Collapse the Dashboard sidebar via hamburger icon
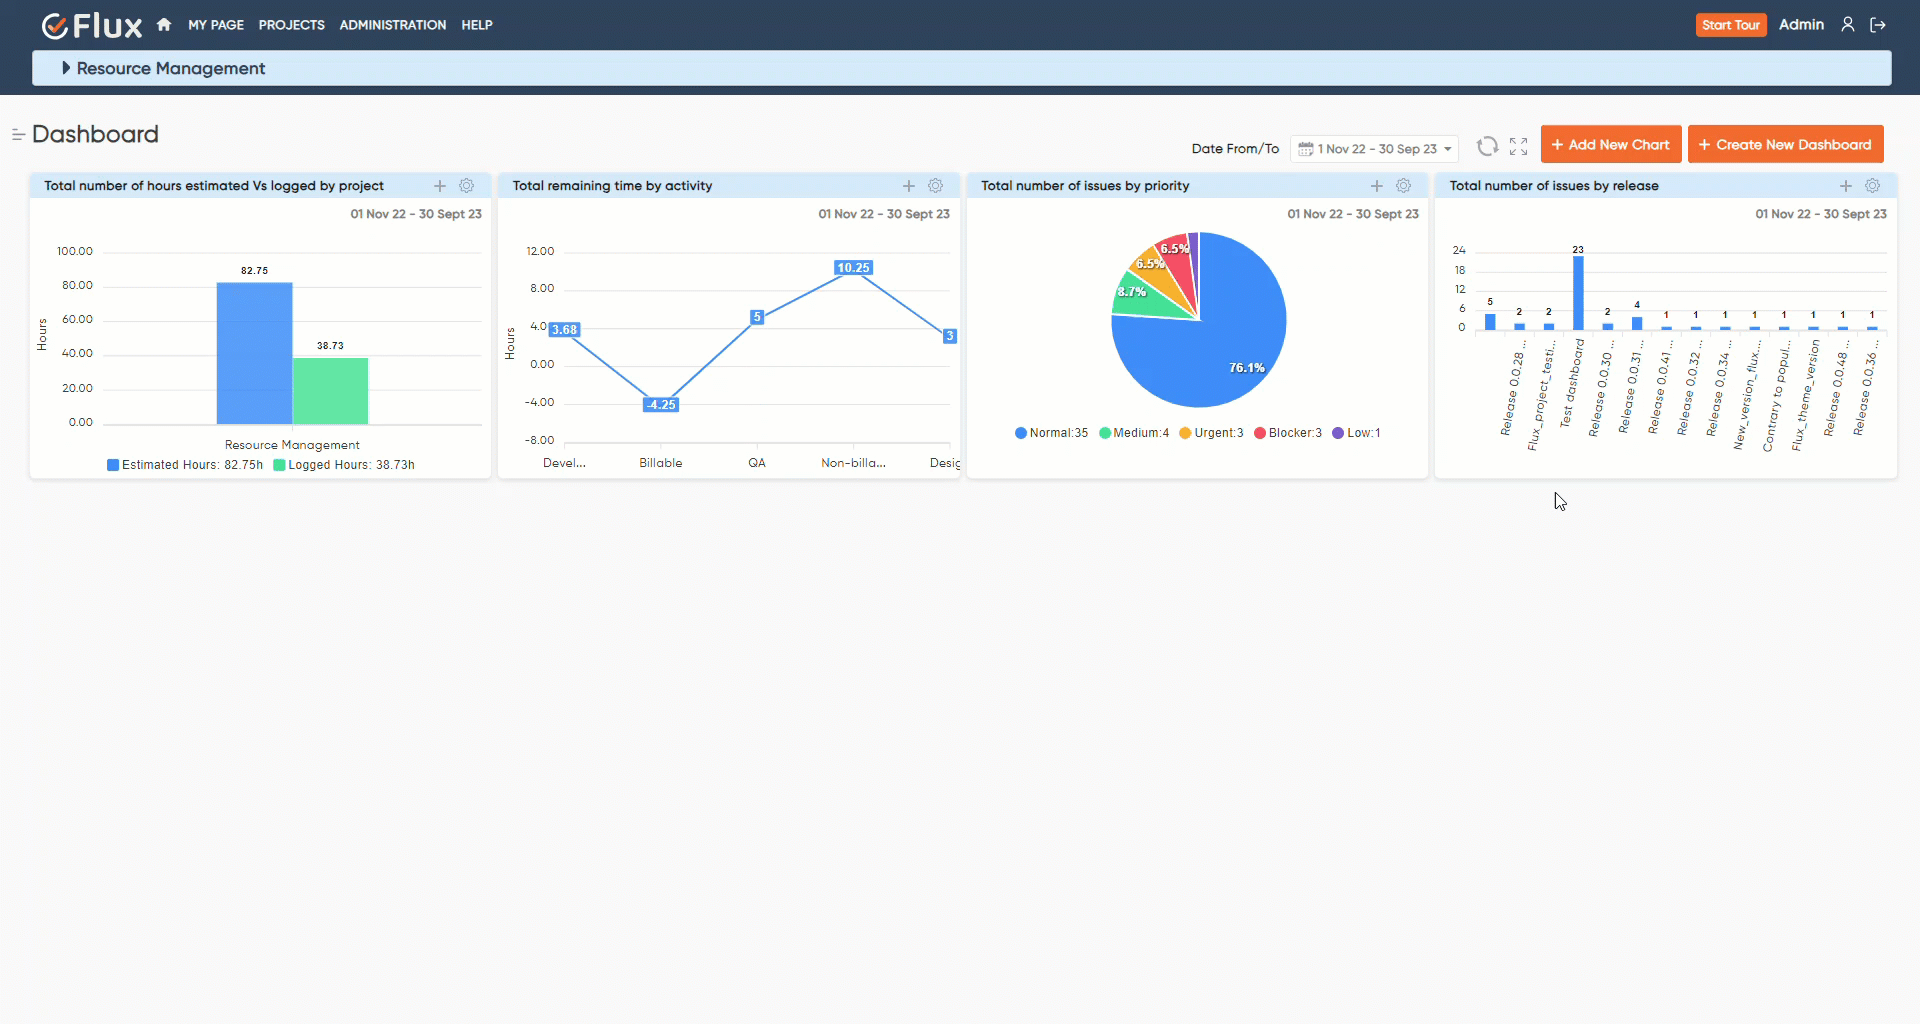The image size is (1920, 1024). tap(17, 134)
